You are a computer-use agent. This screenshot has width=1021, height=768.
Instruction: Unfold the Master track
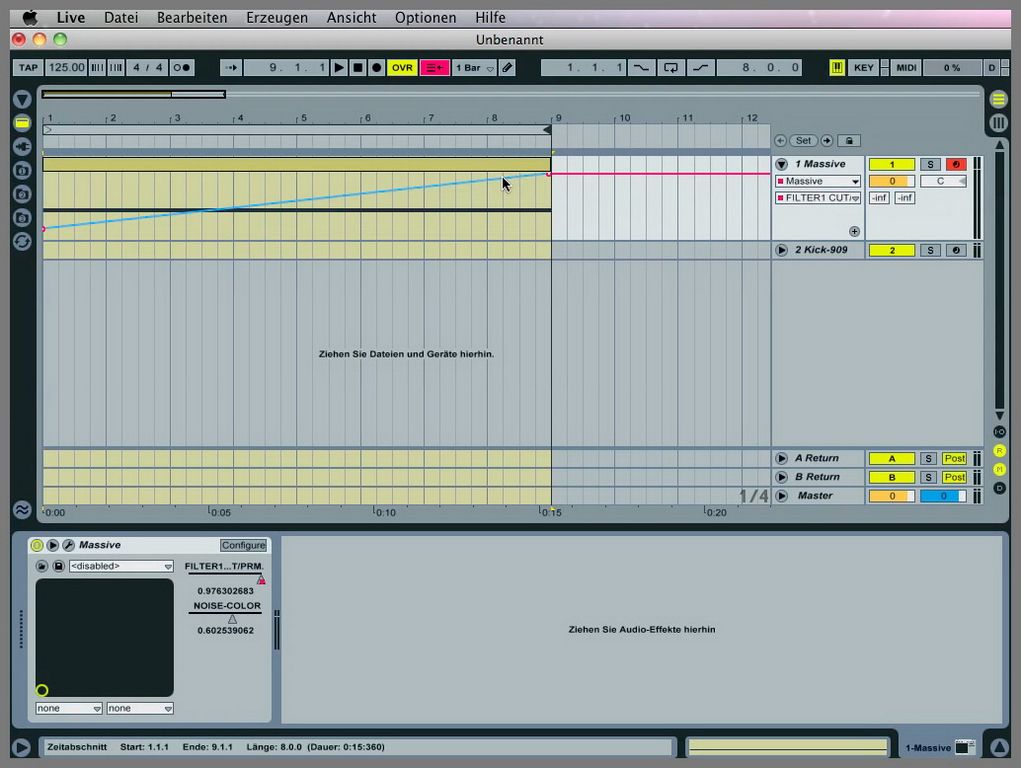coord(781,496)
